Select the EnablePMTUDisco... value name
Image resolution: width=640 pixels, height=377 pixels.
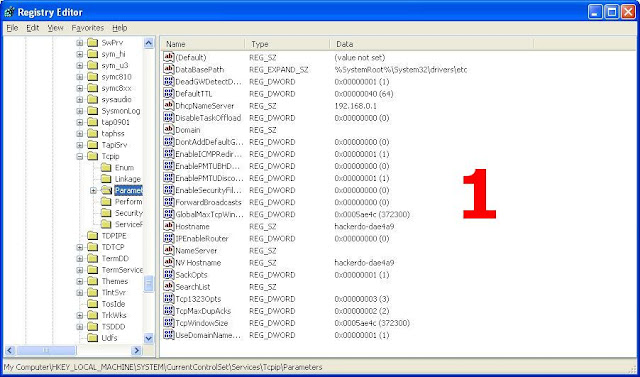209,178
